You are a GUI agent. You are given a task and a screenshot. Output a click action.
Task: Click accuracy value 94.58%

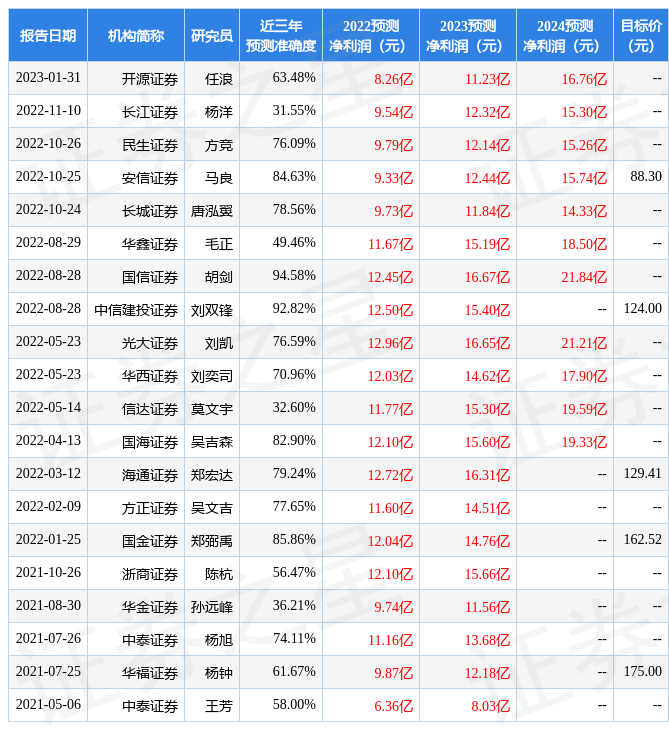294,276
